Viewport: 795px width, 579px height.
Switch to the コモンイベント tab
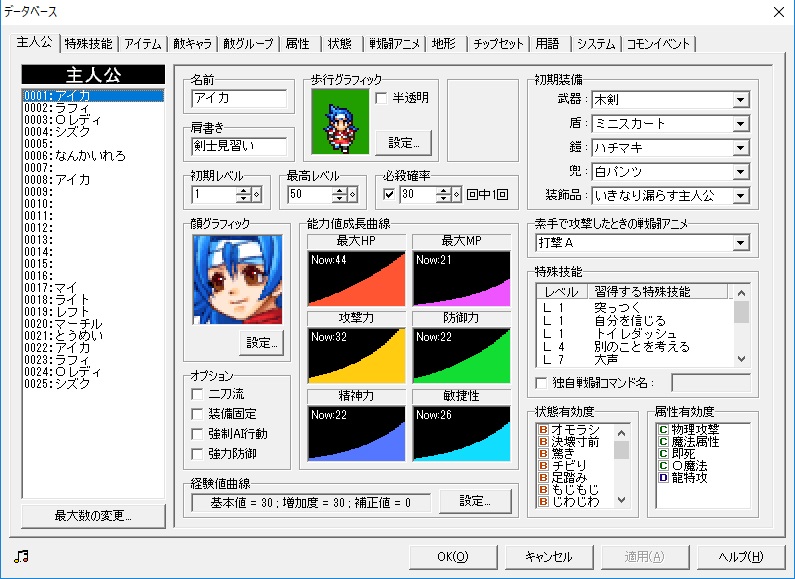[x=658, y=44]
